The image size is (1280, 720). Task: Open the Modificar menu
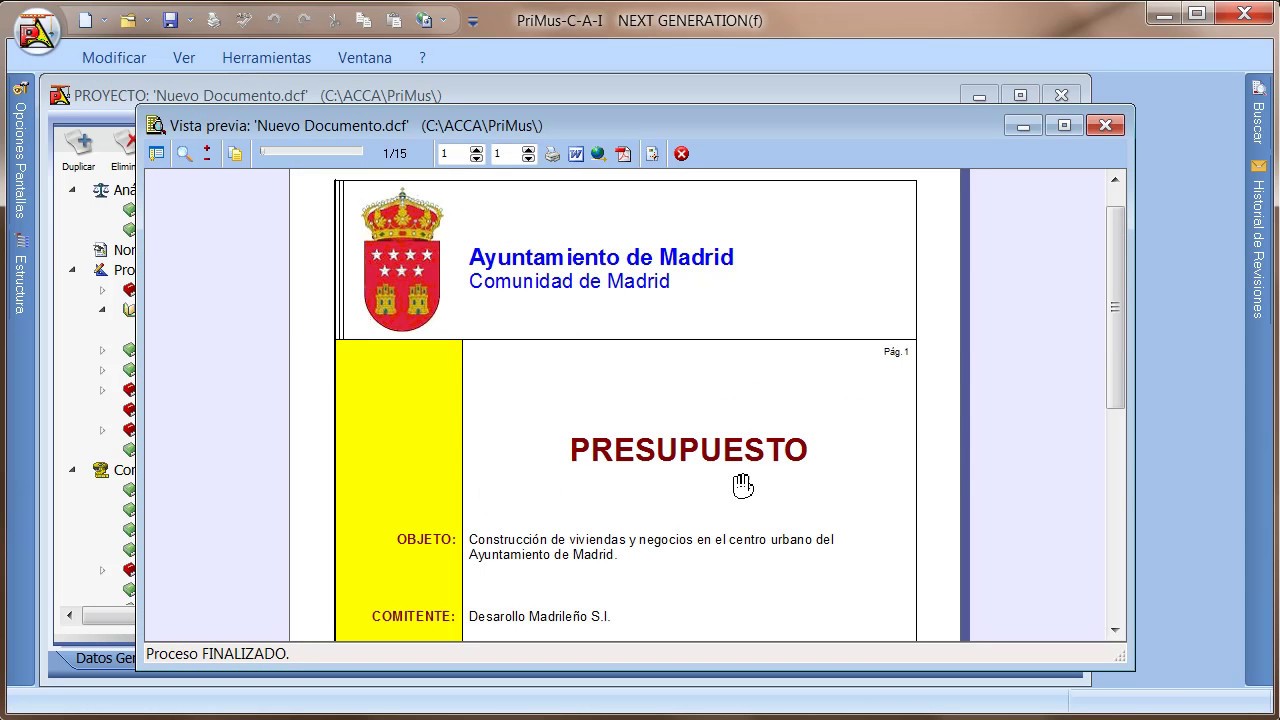click(x=114, y=58)
